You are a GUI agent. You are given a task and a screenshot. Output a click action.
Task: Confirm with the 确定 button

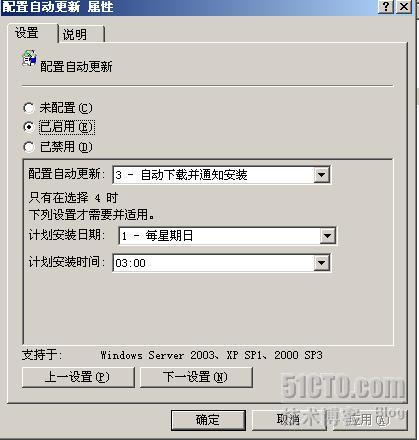click(208, 420)
